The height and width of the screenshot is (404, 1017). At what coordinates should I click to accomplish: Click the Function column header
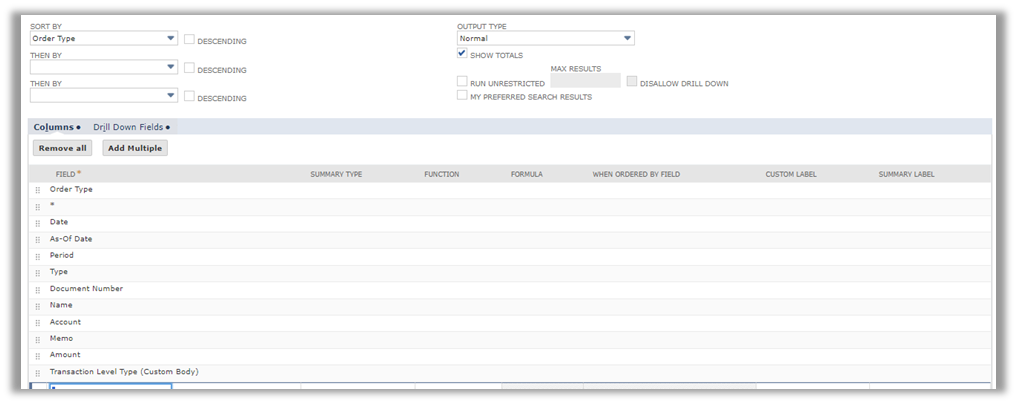442,174
